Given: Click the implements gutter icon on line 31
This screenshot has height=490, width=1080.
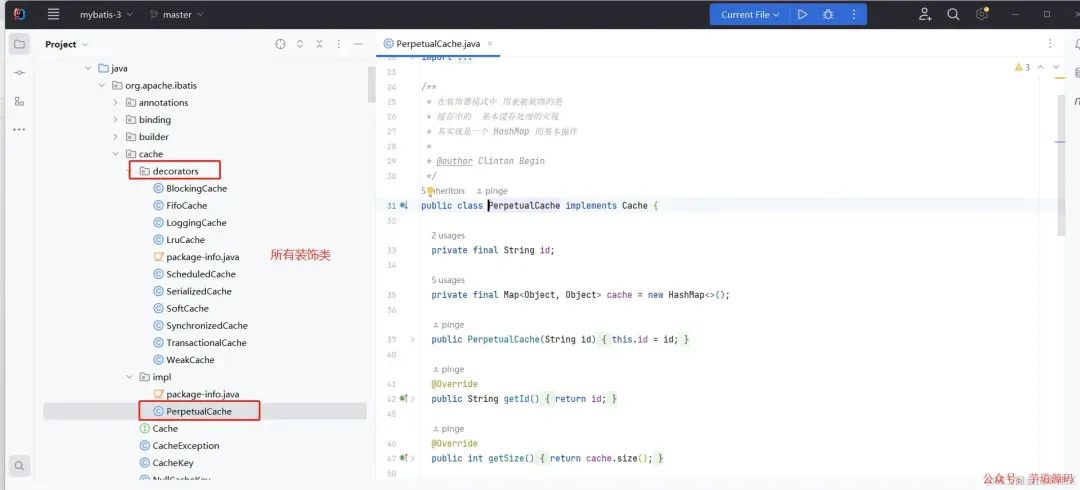Looking at the screenshot, I should pos(404,205).
